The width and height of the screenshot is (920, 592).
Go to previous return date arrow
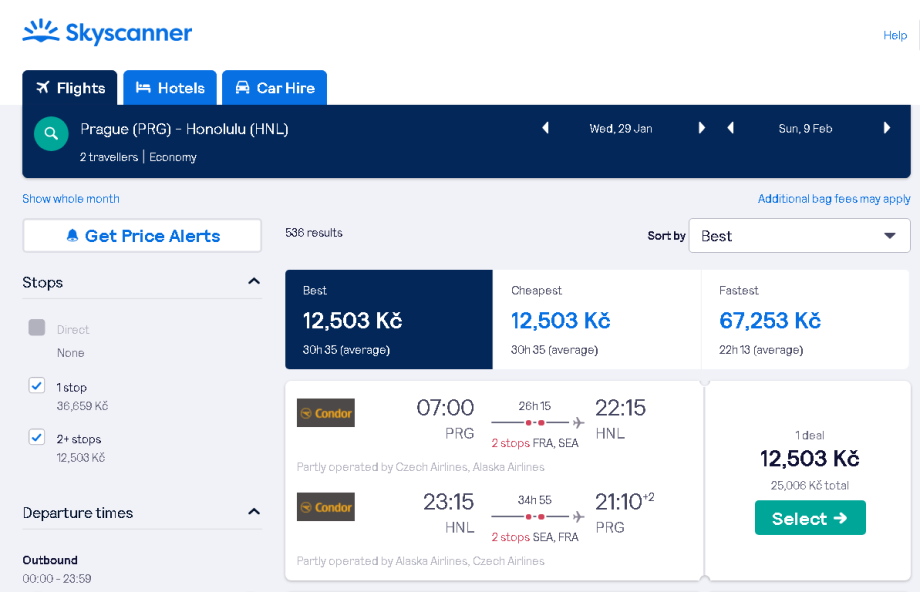(731, 128)
